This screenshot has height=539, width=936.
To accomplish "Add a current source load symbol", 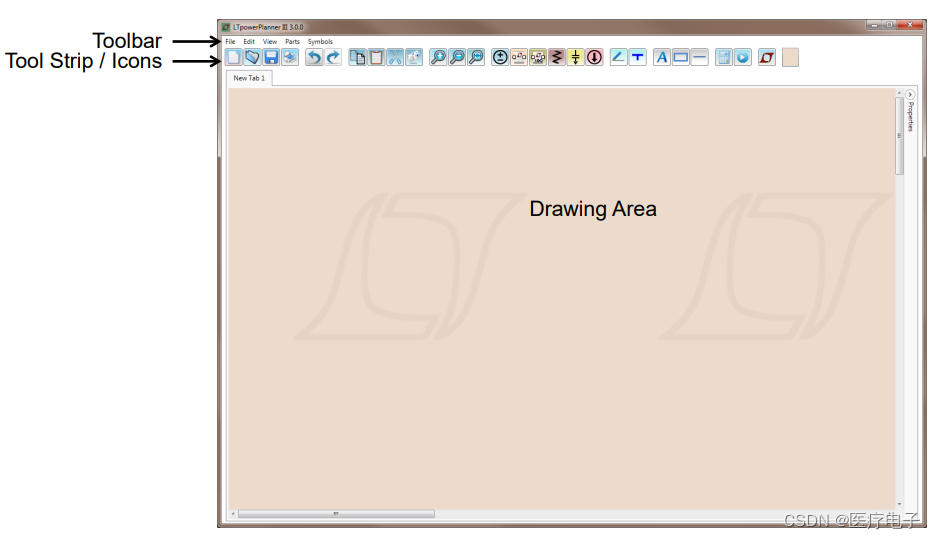I will [x=595, y=57].
